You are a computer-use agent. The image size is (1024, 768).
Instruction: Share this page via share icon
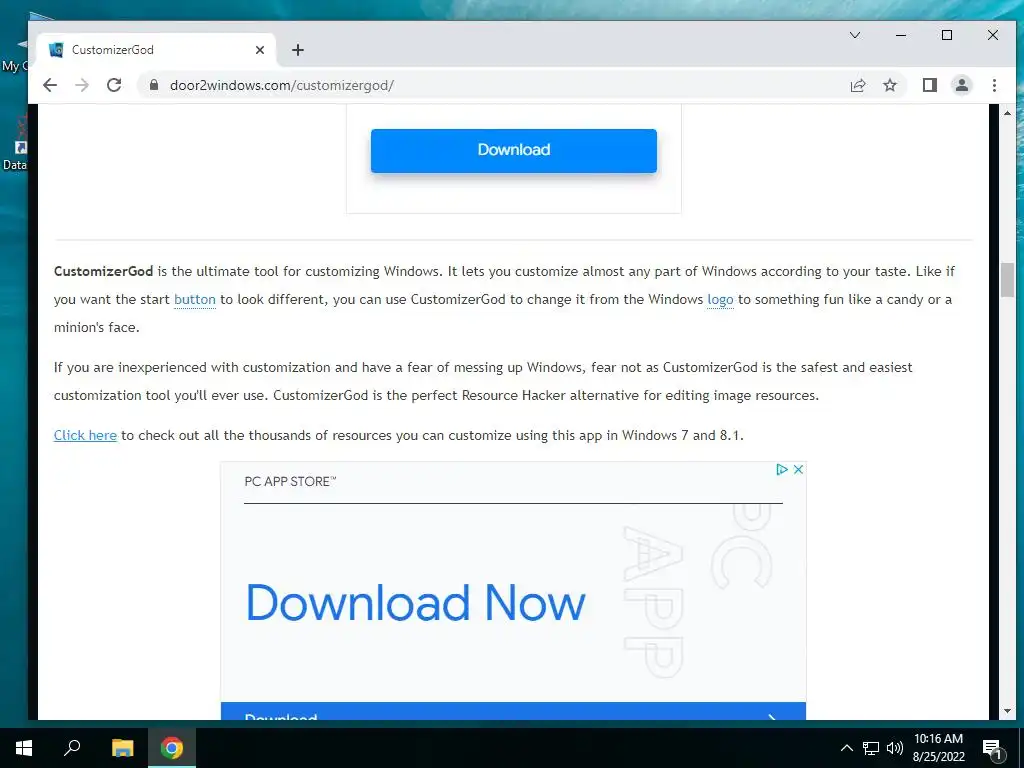(x=857, y=85)
